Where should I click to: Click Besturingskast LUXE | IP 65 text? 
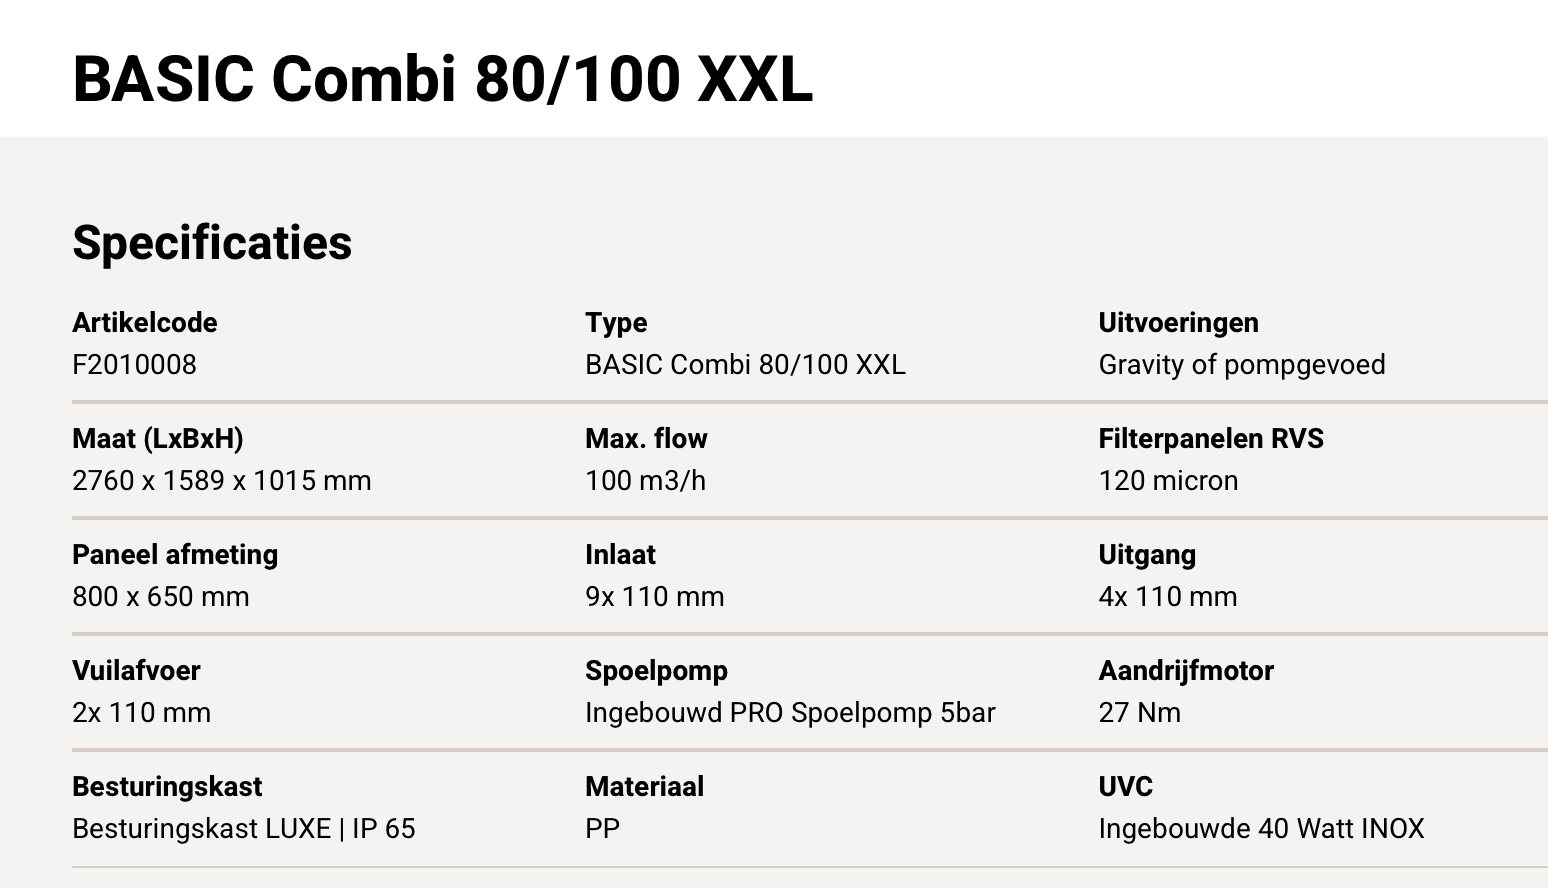243,828
